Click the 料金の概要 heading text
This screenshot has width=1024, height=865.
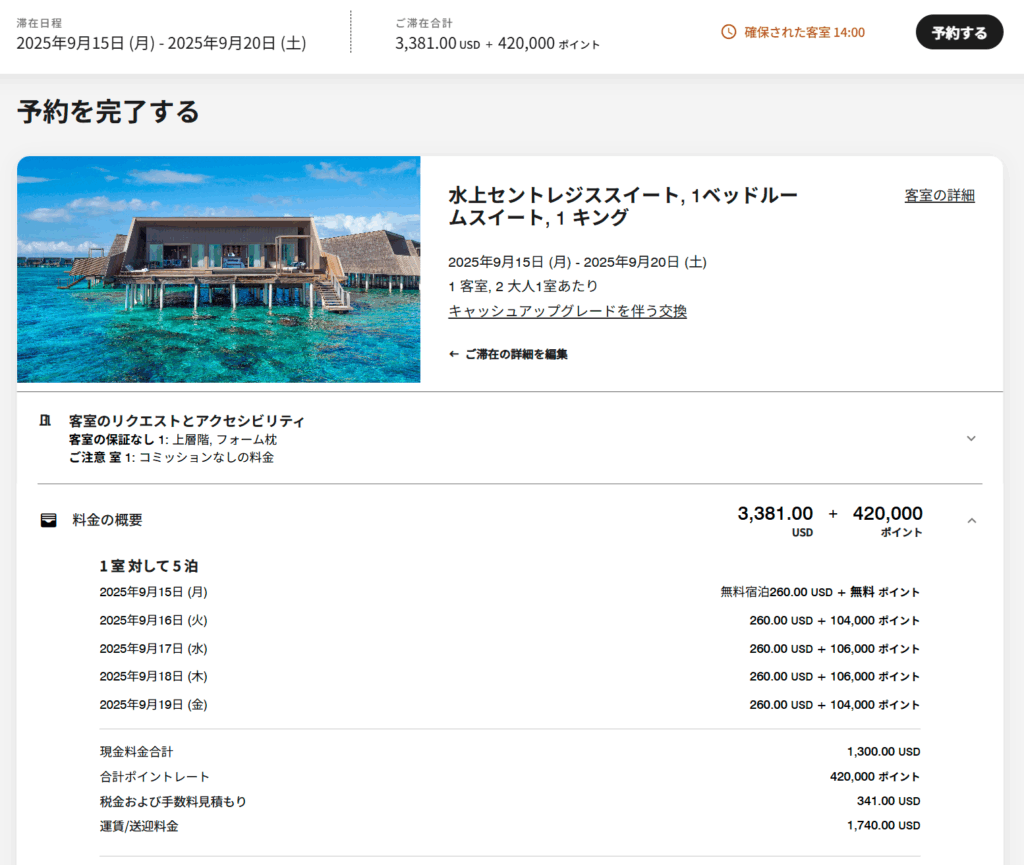[x=107, y=520]
